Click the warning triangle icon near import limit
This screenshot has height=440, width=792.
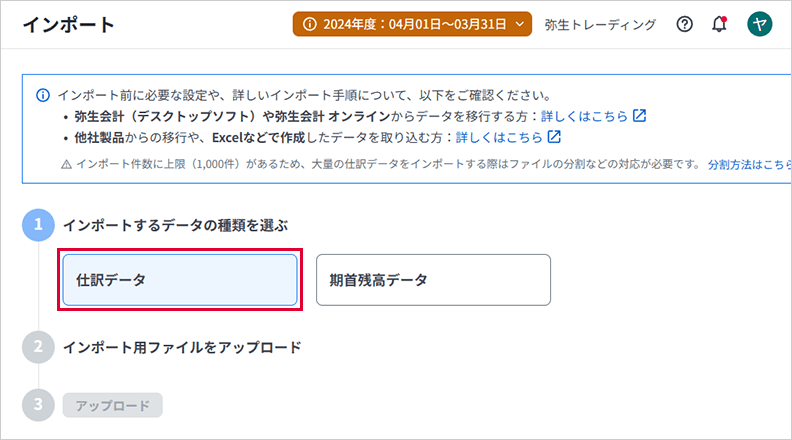tap(66, 164)
